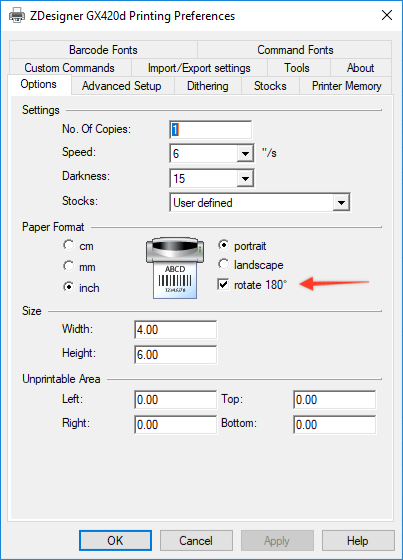The width and height of the screenshot is (403, 560).
Task: Open the Dithering tab
Action: tap(208, 86)
